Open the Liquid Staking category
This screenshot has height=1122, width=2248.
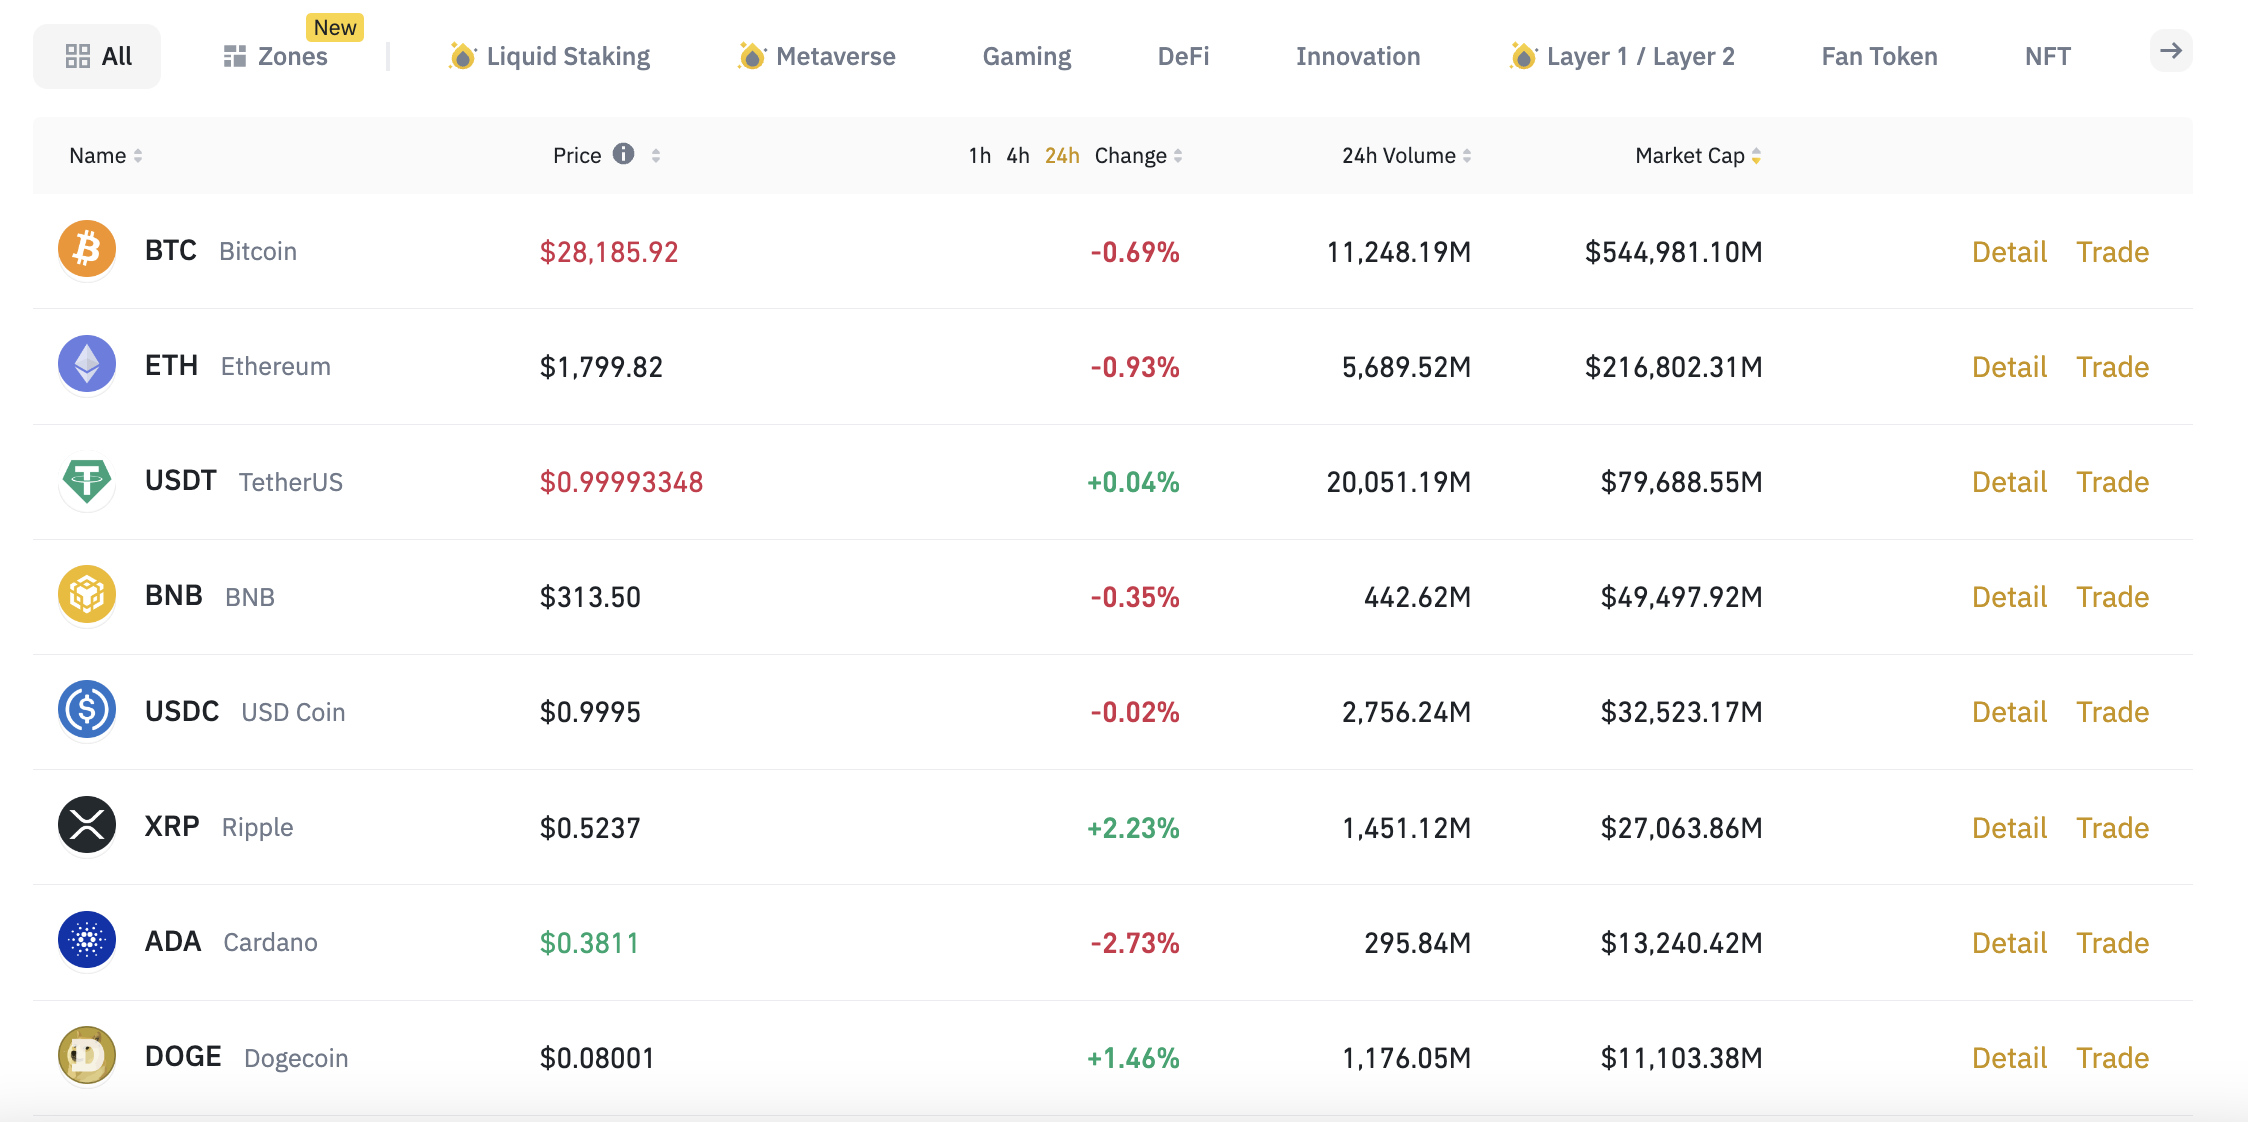550,56
